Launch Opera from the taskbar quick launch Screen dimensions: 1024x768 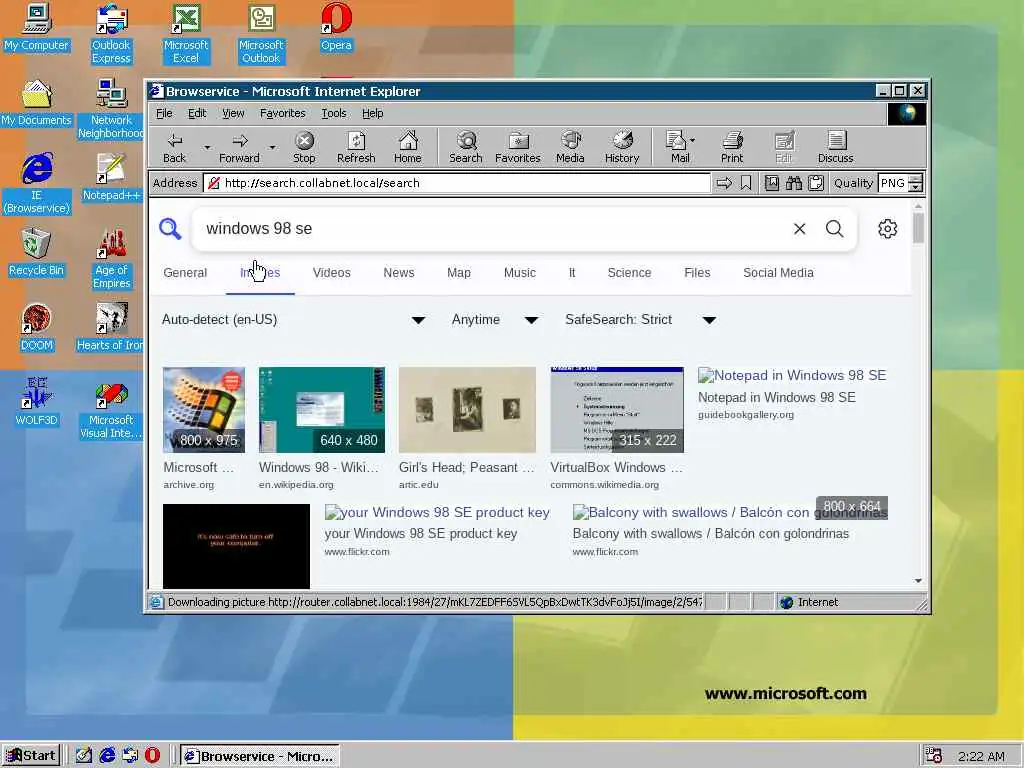coord(152,756)
